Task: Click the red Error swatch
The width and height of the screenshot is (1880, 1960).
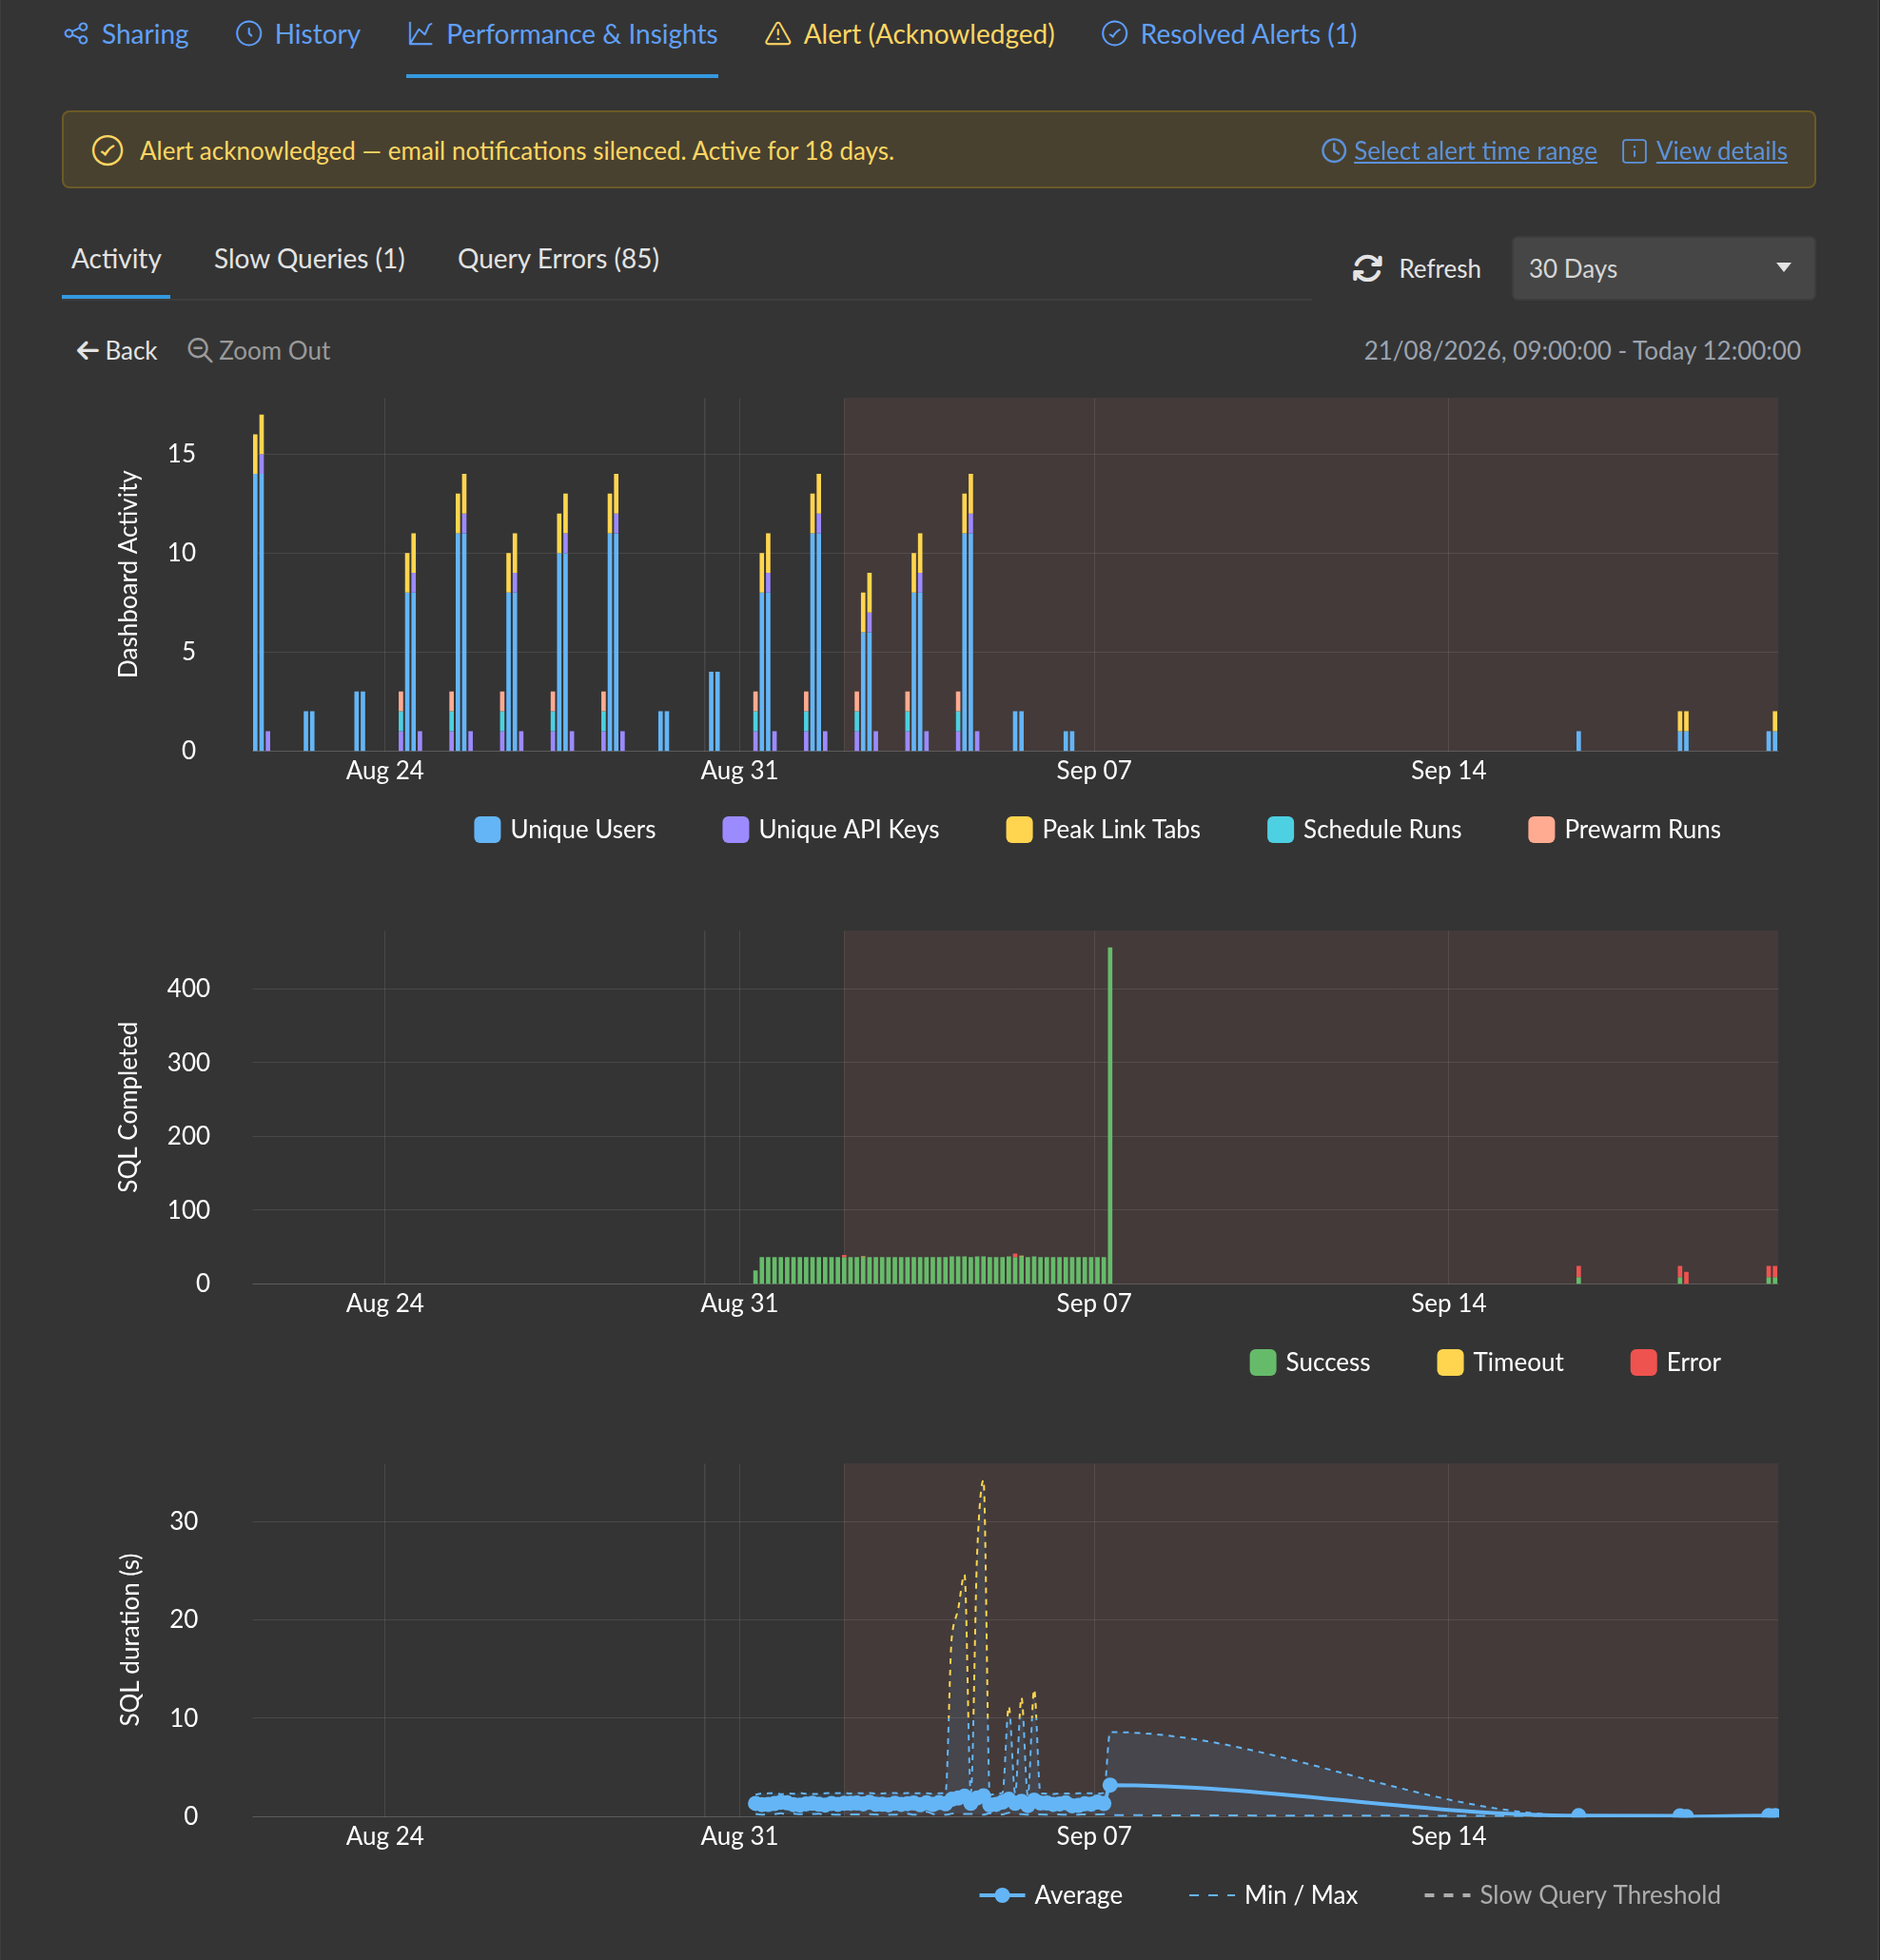Action: [1644, 1363]
